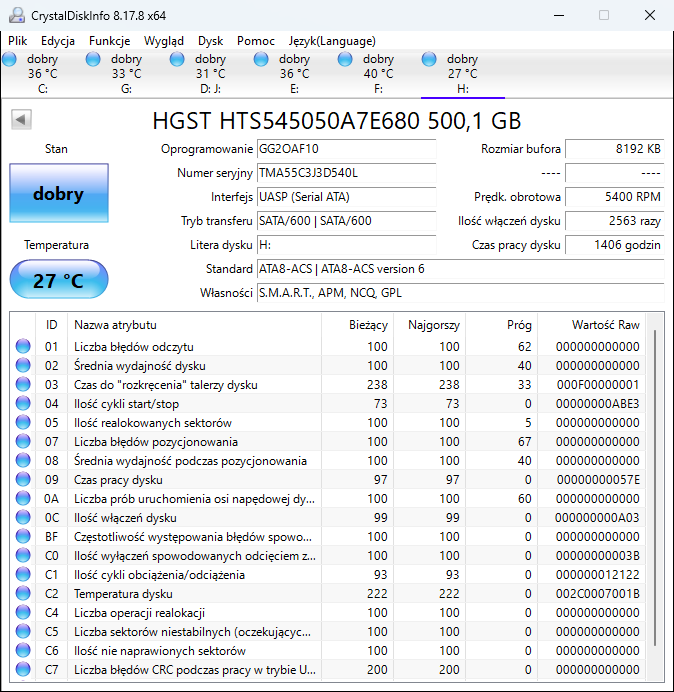Click status orb of attribute C0
The image size is (674, 692).
tap(23, 555)
